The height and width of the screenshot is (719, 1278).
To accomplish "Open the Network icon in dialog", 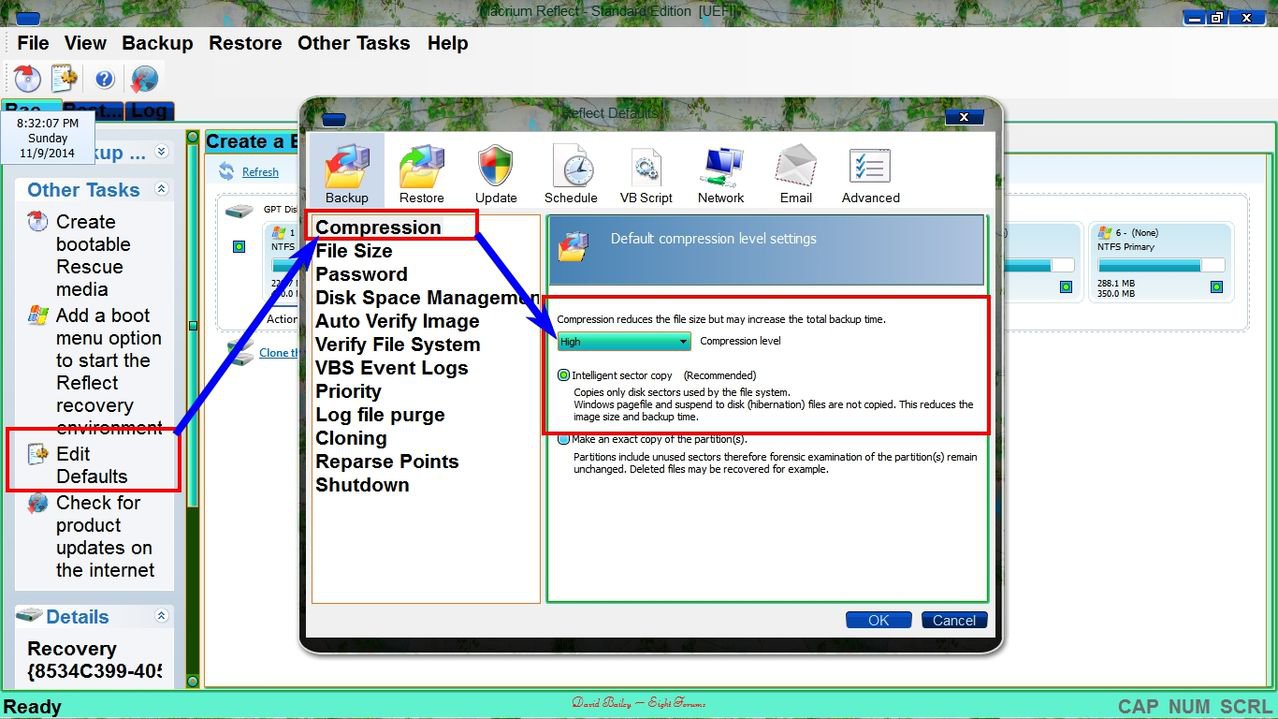I will pyautogui.click(x=721, y=166).
